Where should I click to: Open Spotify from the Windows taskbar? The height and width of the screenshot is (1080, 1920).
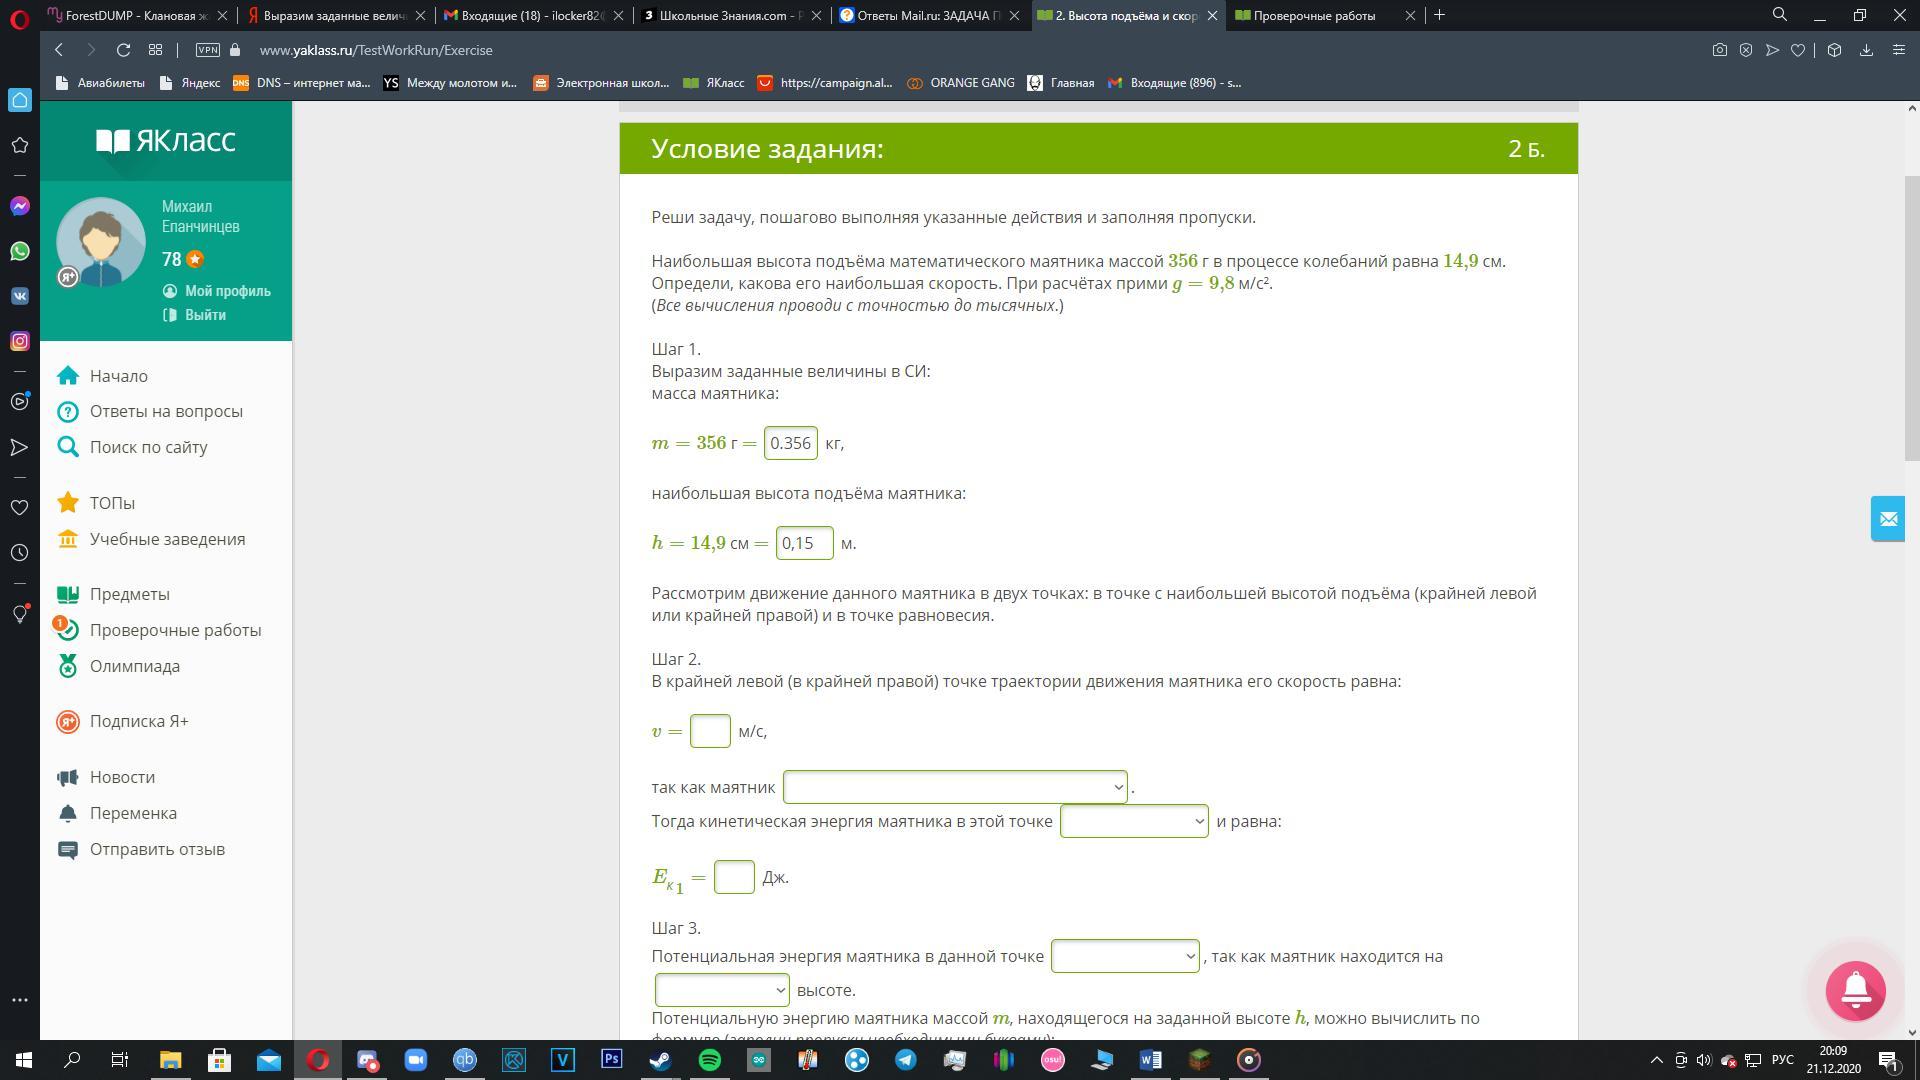[709, 1060]
